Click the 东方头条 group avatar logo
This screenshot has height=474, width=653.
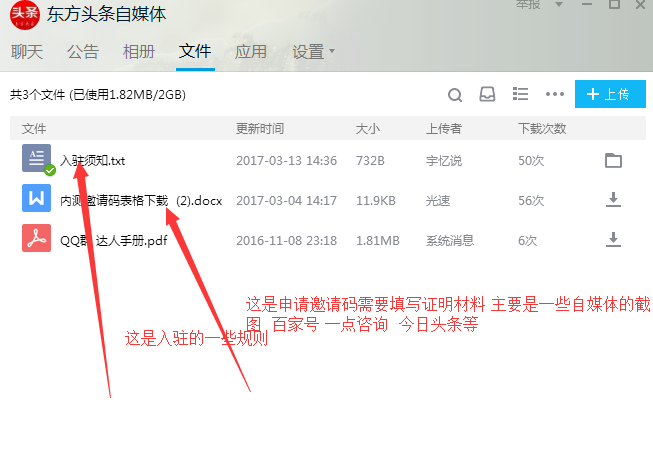pos(25,14)
